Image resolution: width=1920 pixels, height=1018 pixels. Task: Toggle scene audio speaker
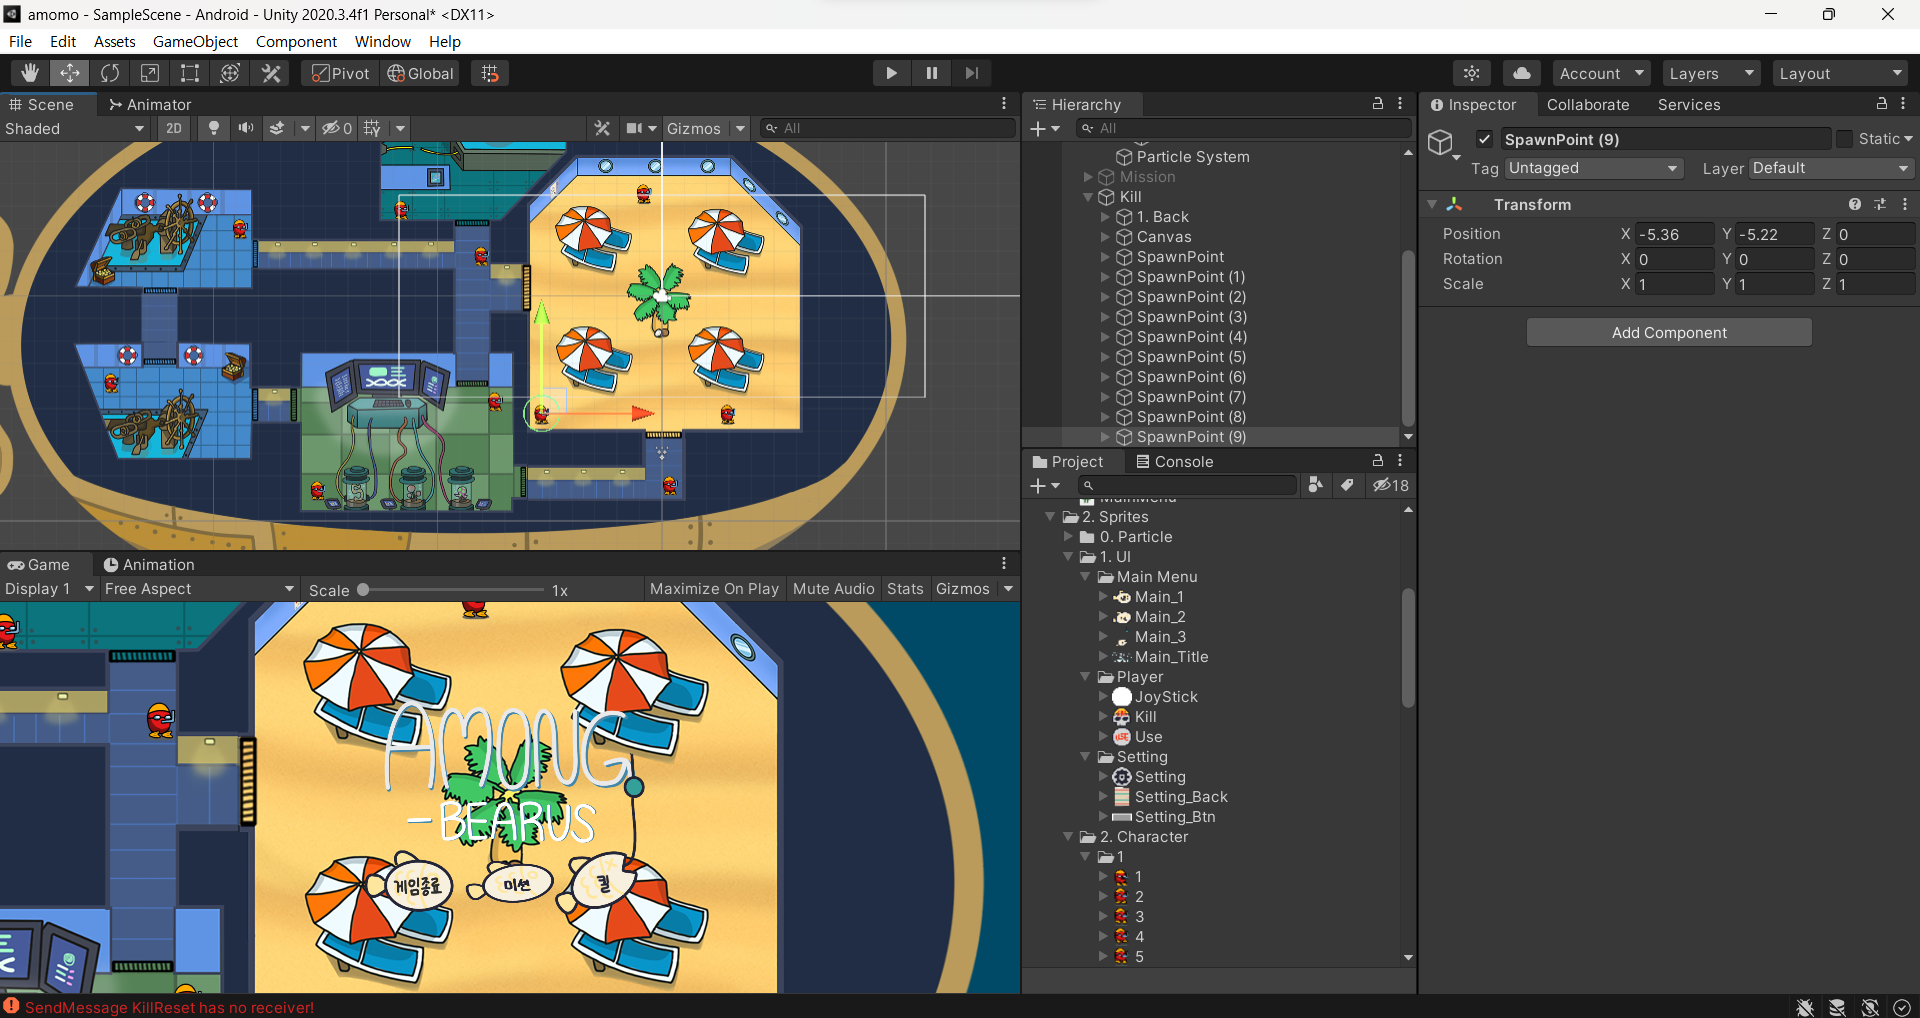(x=245, y=128)
